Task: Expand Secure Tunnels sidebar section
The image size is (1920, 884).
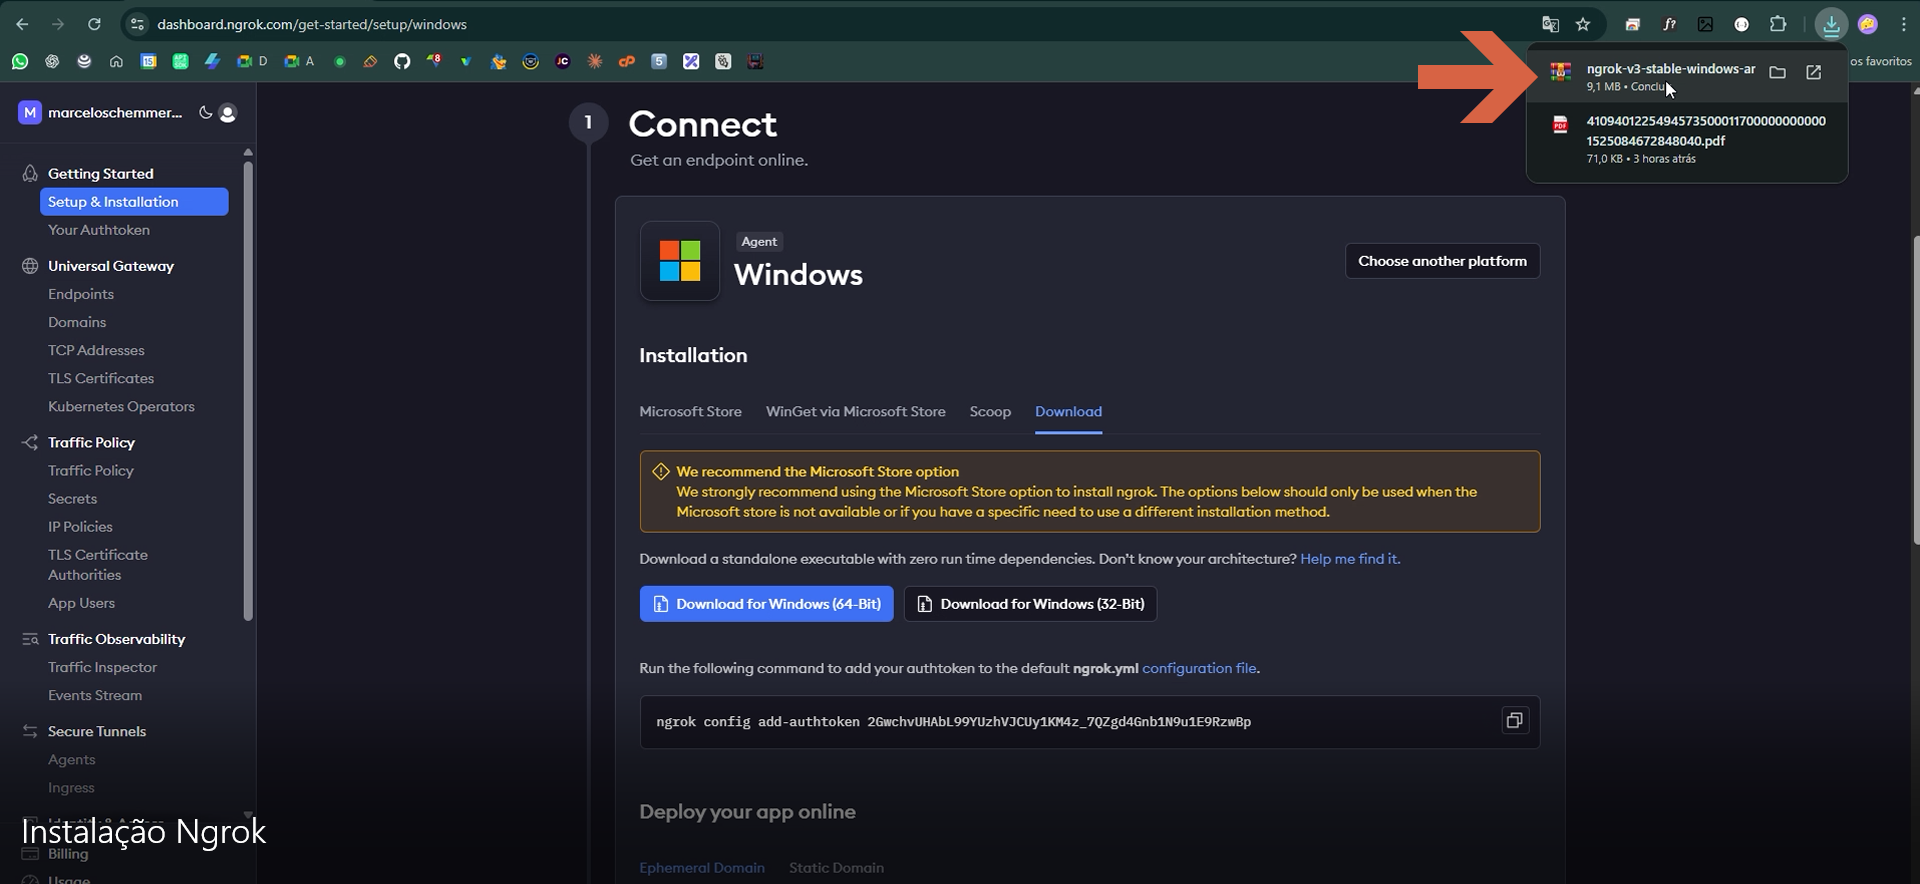Action: click(97, 731)
